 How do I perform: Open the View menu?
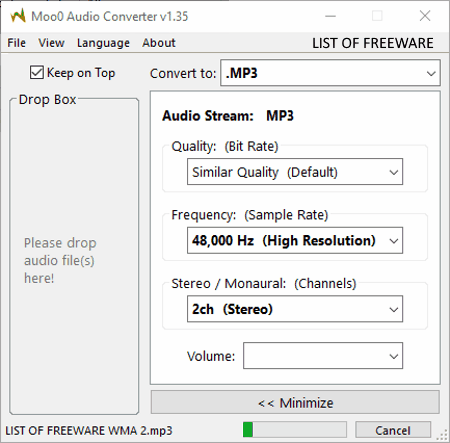pyautogui.click(x=51, y=43)
